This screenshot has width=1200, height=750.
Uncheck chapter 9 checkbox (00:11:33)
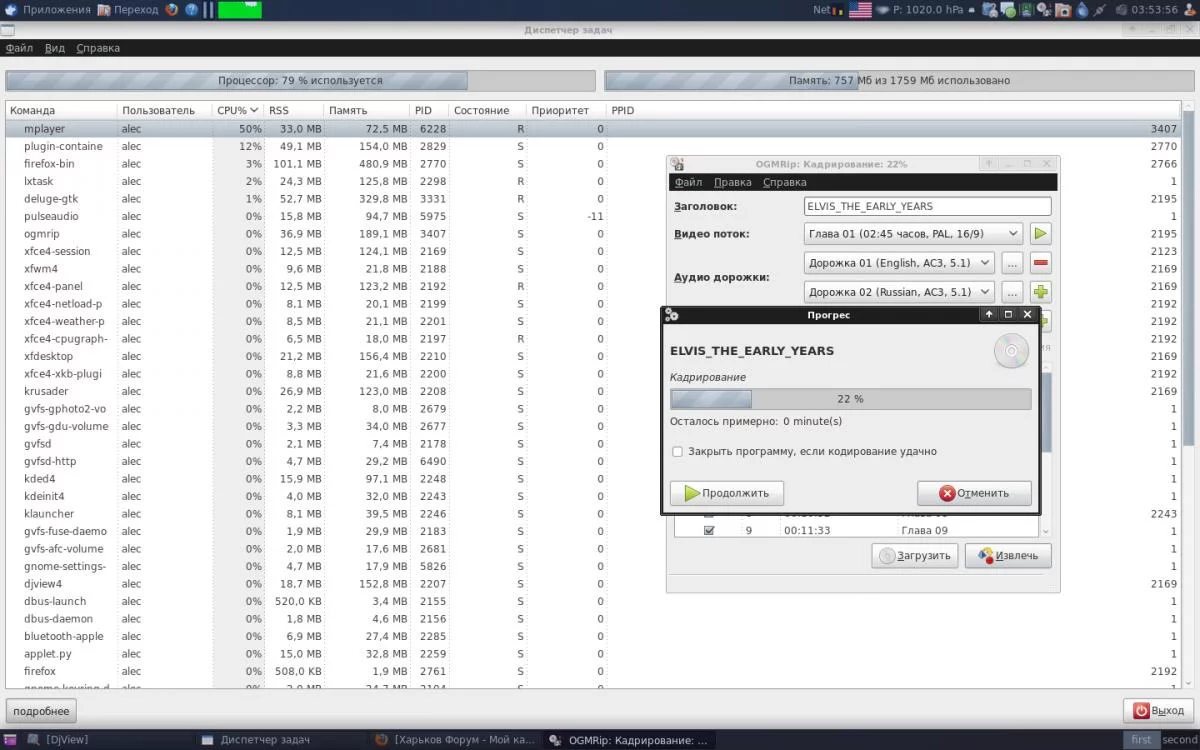click(709, 530)
